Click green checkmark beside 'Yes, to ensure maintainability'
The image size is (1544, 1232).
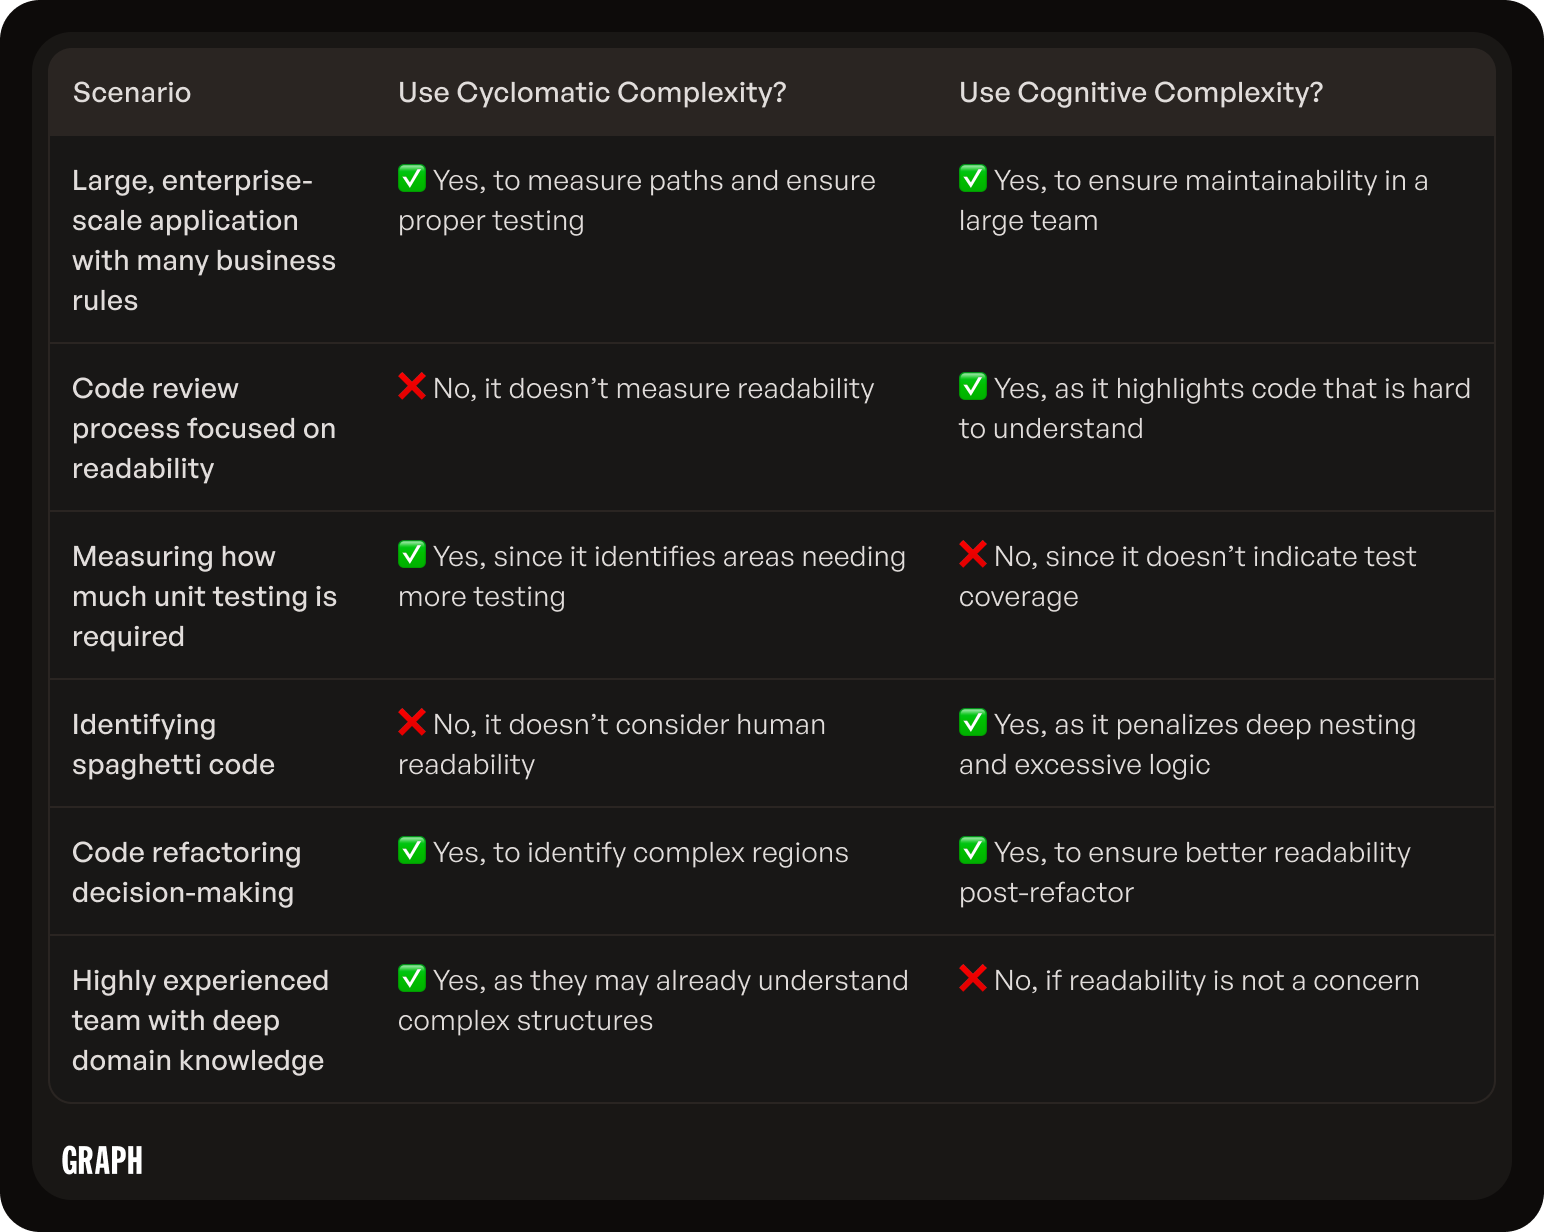click(973, 178)
